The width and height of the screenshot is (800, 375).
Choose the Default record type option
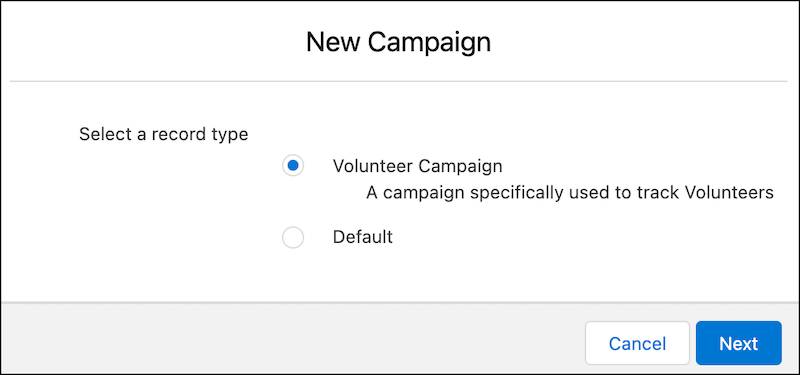click(x=293, y=238)
